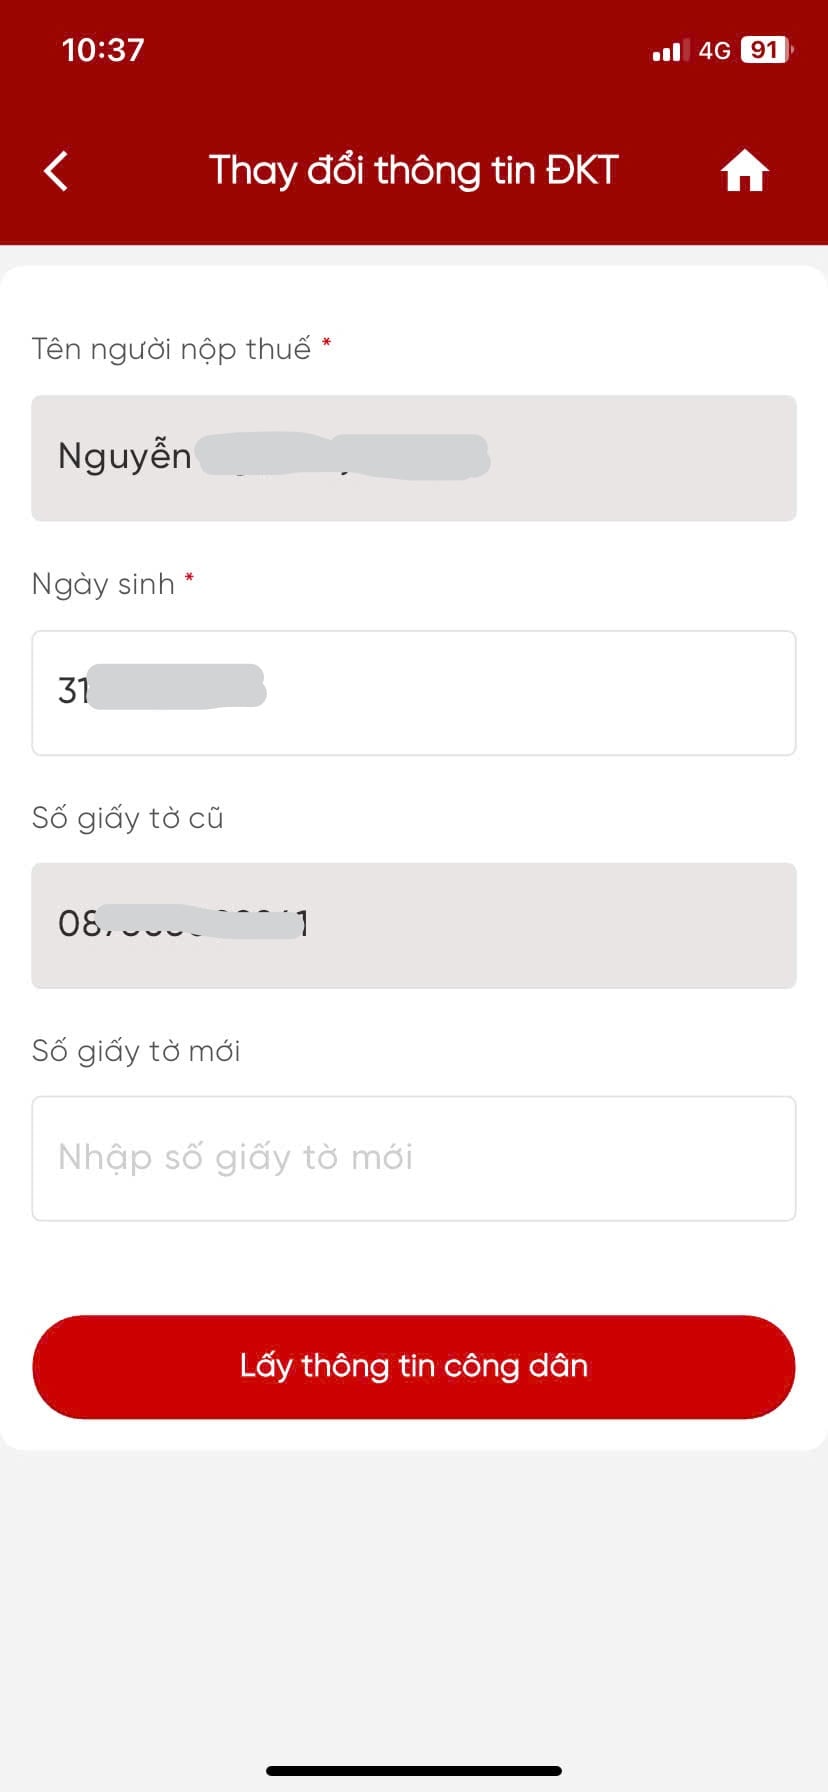Tap the Tên người nộp thuế label
828x1792 pixels.
(x=171, y=350)
